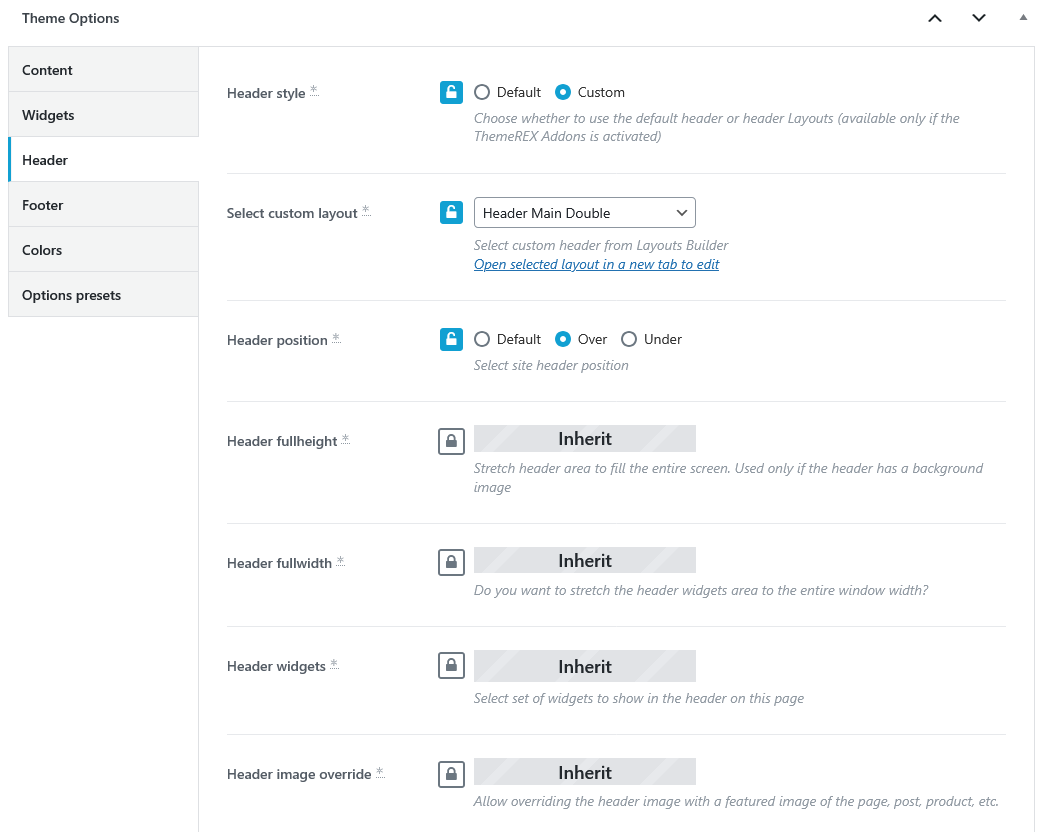Unlock the Header widgets option
Viewport: 1041px width, 832px height.
451,665
